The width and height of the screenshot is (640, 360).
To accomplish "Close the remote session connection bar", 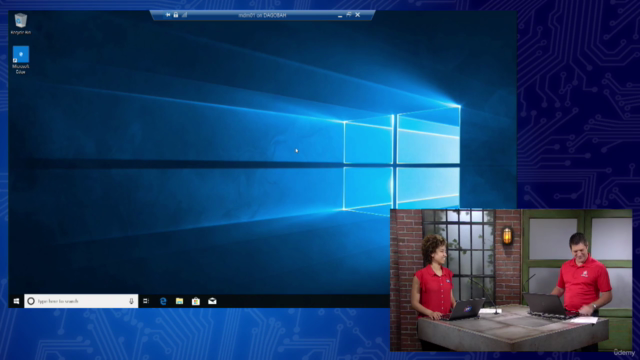I will [x=358, y=15].
